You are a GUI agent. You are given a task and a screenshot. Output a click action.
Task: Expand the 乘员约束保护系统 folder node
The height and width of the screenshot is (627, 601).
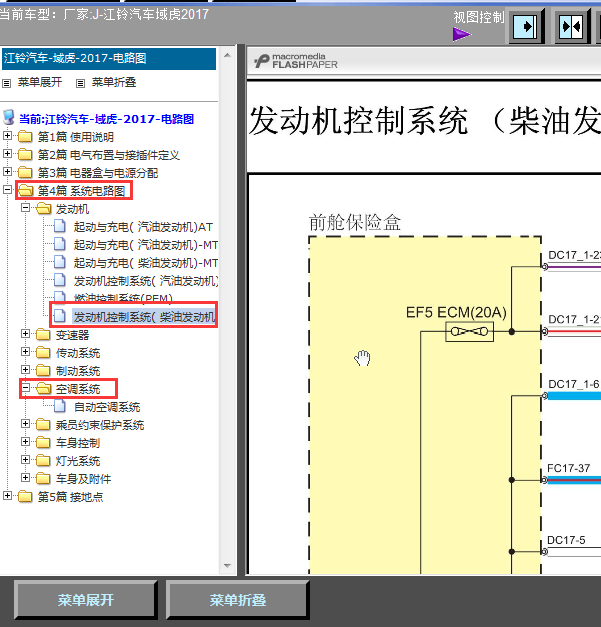click(26, 423)
